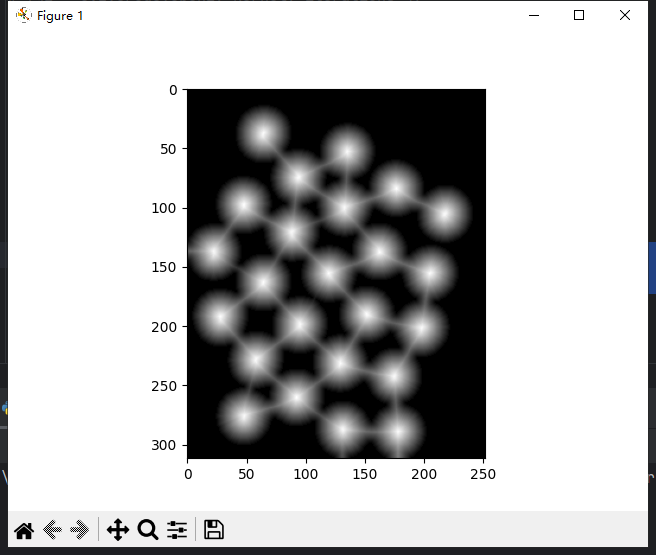Minimize the Figure 1 window
The height and width of the screenshot is (555, 656).
[534, 15]
